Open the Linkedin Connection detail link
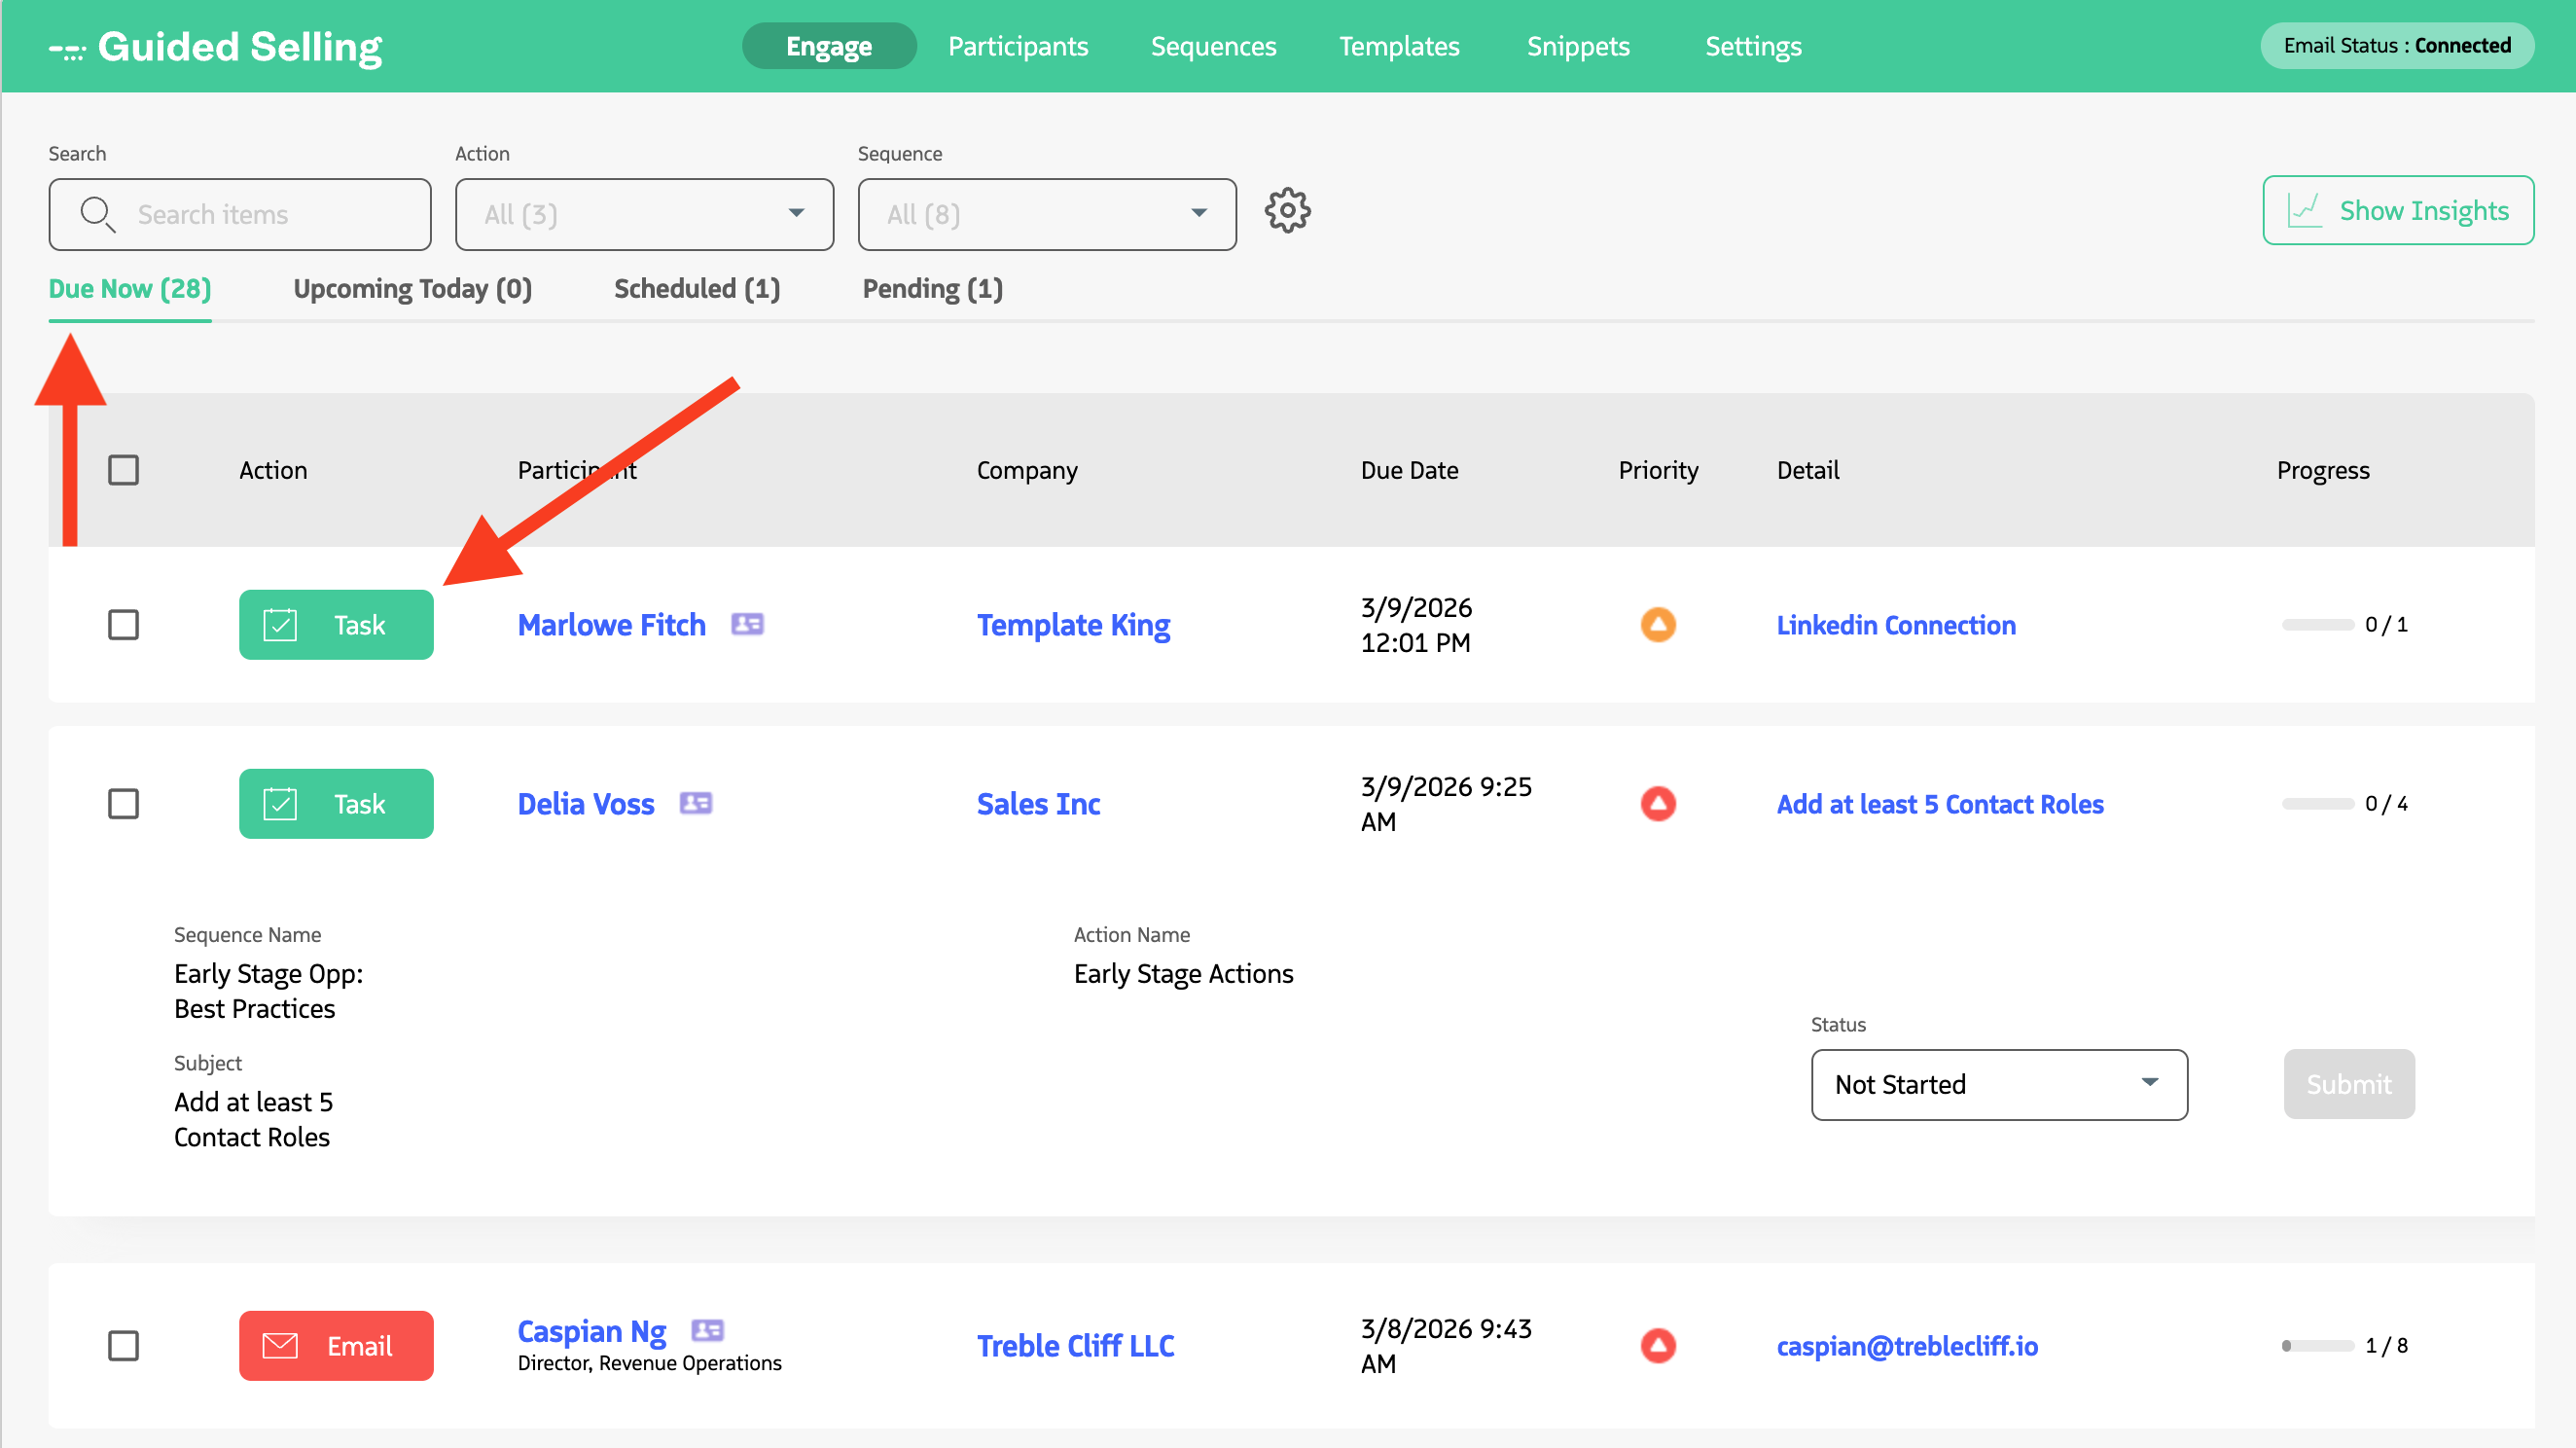The width and height of the screenshot is (2576, 1448). coord(1896,624)
